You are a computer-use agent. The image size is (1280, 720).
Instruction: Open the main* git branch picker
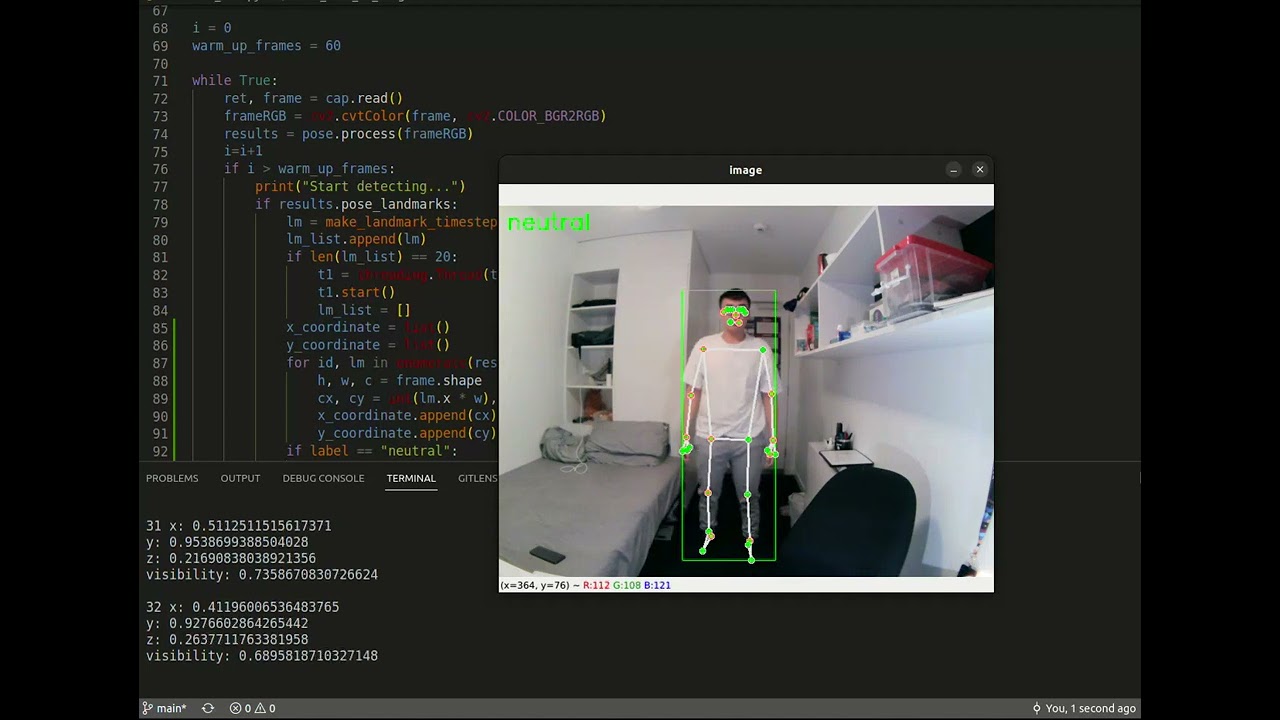(x=164, y=708)
